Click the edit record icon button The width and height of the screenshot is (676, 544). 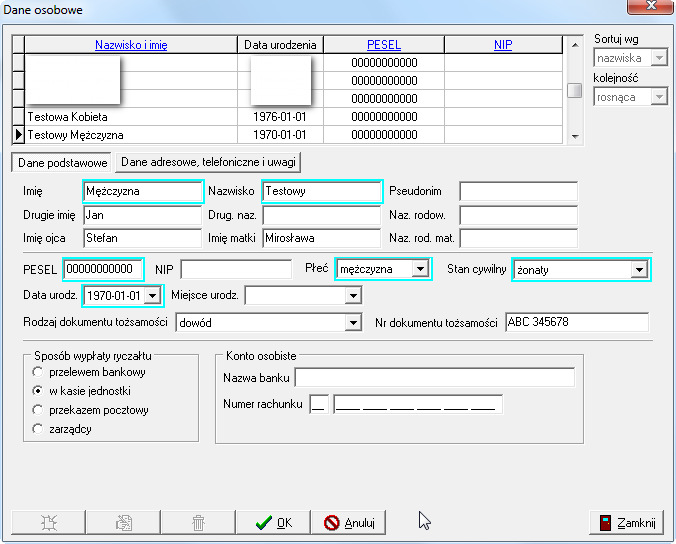(x=123, y=522)
